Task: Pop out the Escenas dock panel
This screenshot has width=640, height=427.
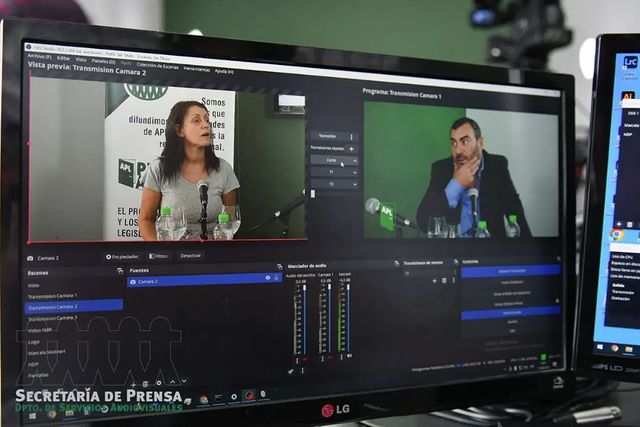Action: click(x=120, y=271)
